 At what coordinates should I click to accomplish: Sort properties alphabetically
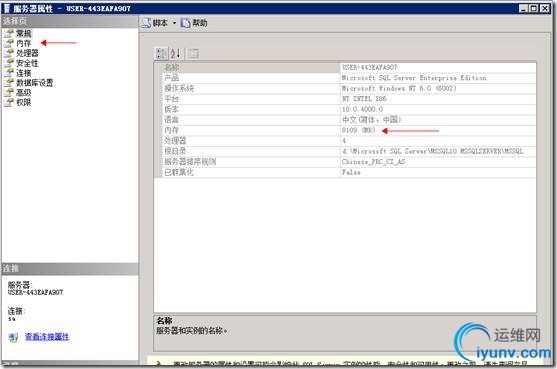(175, 54)
